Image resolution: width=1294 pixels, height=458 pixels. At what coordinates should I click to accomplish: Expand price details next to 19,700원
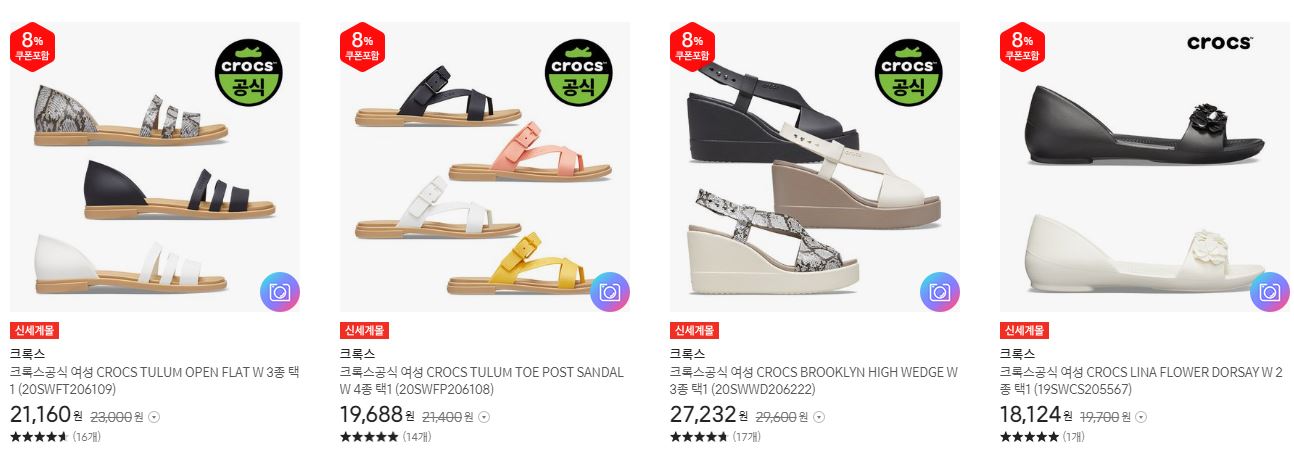pos(1141,417)
